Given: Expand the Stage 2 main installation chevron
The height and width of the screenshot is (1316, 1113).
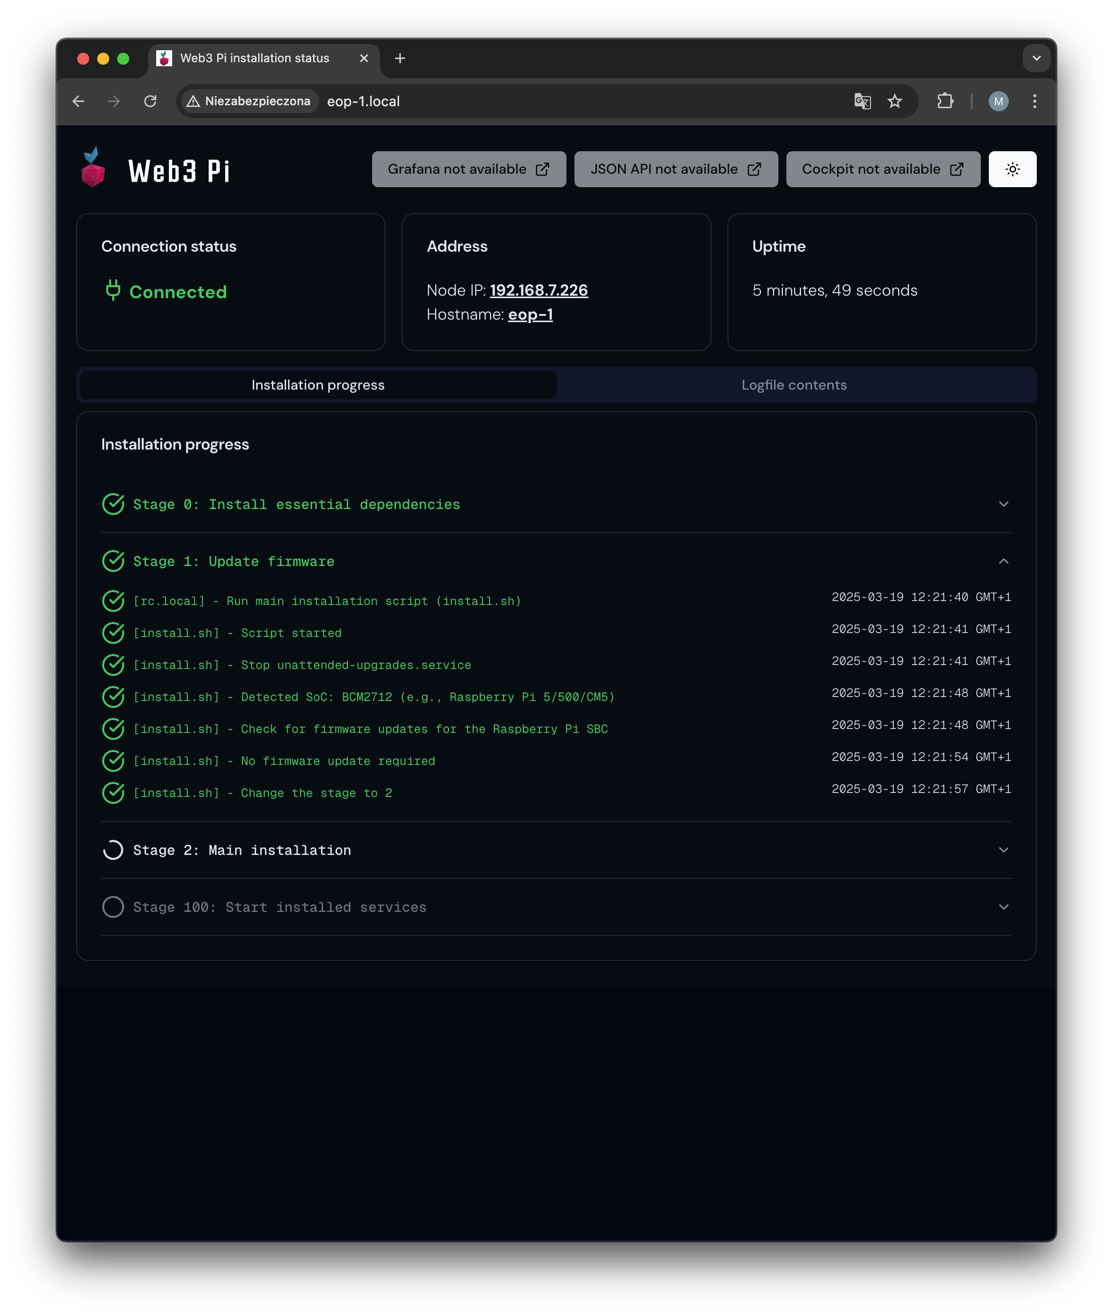Looking at the screenshot, I should [1003, 850].
